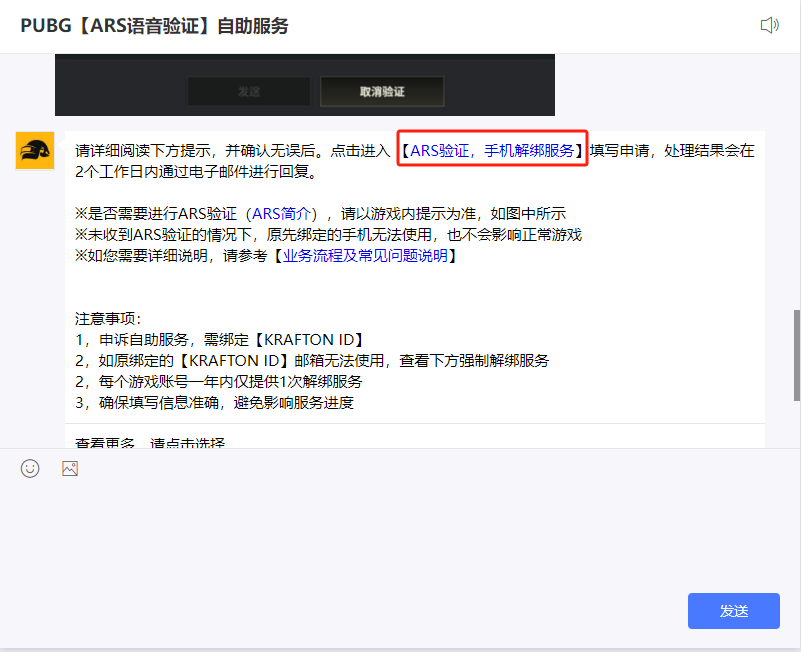Click the picture attachment icon

pos(69,467)
